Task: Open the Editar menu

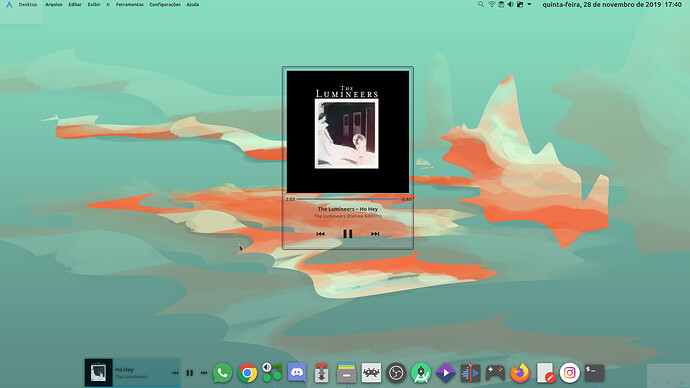Action: [75, 4]
